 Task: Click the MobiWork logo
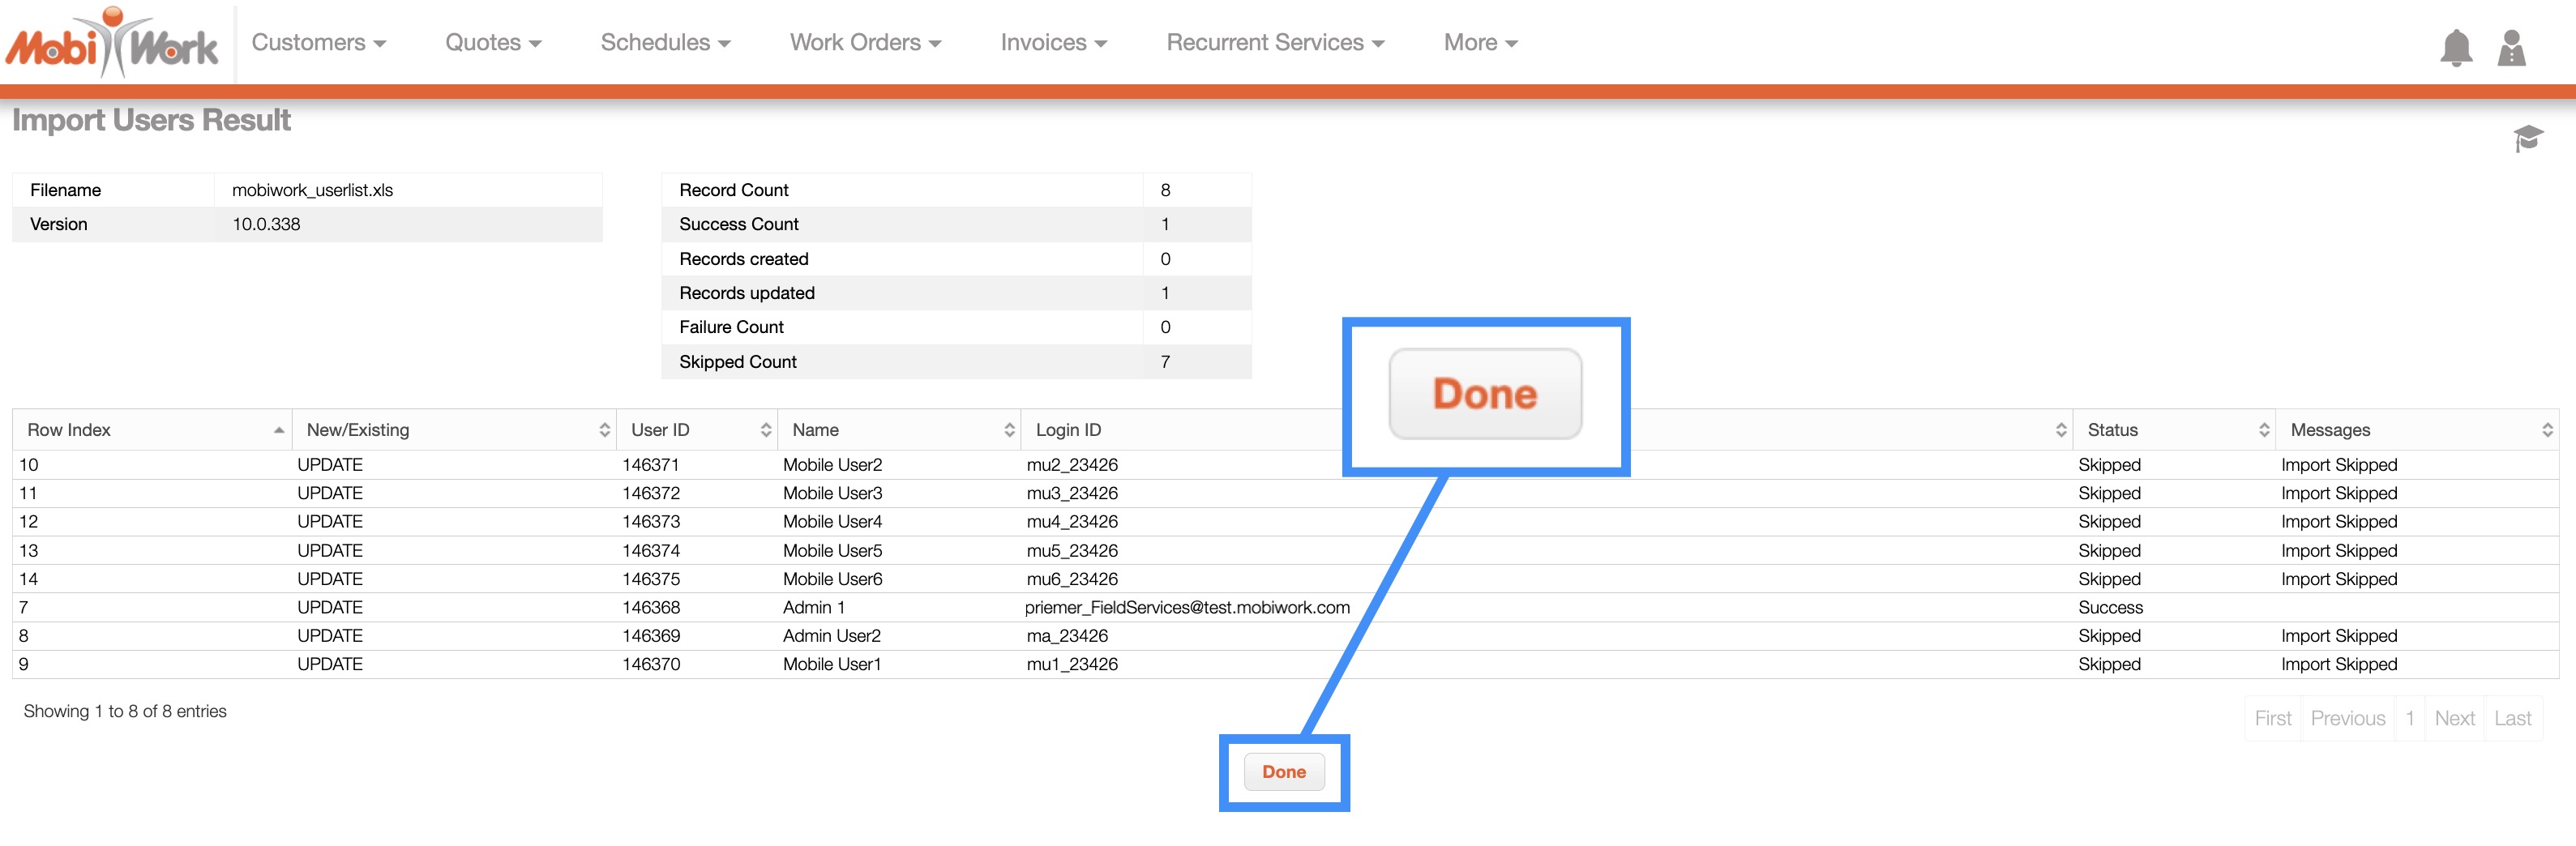[112, 43]
